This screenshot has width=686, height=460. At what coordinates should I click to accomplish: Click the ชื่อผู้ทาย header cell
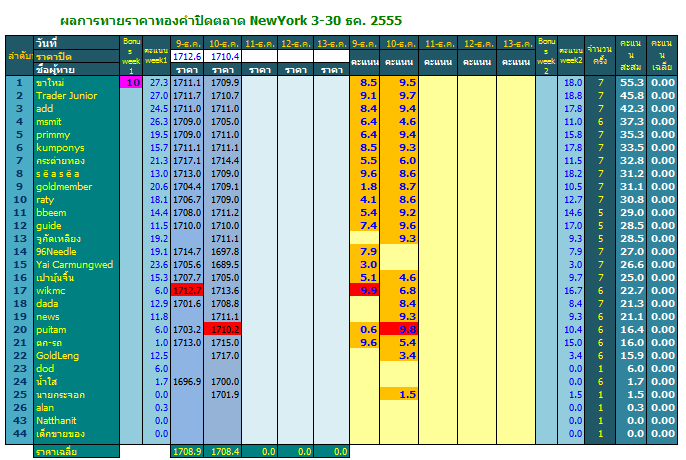coord(77,69)
